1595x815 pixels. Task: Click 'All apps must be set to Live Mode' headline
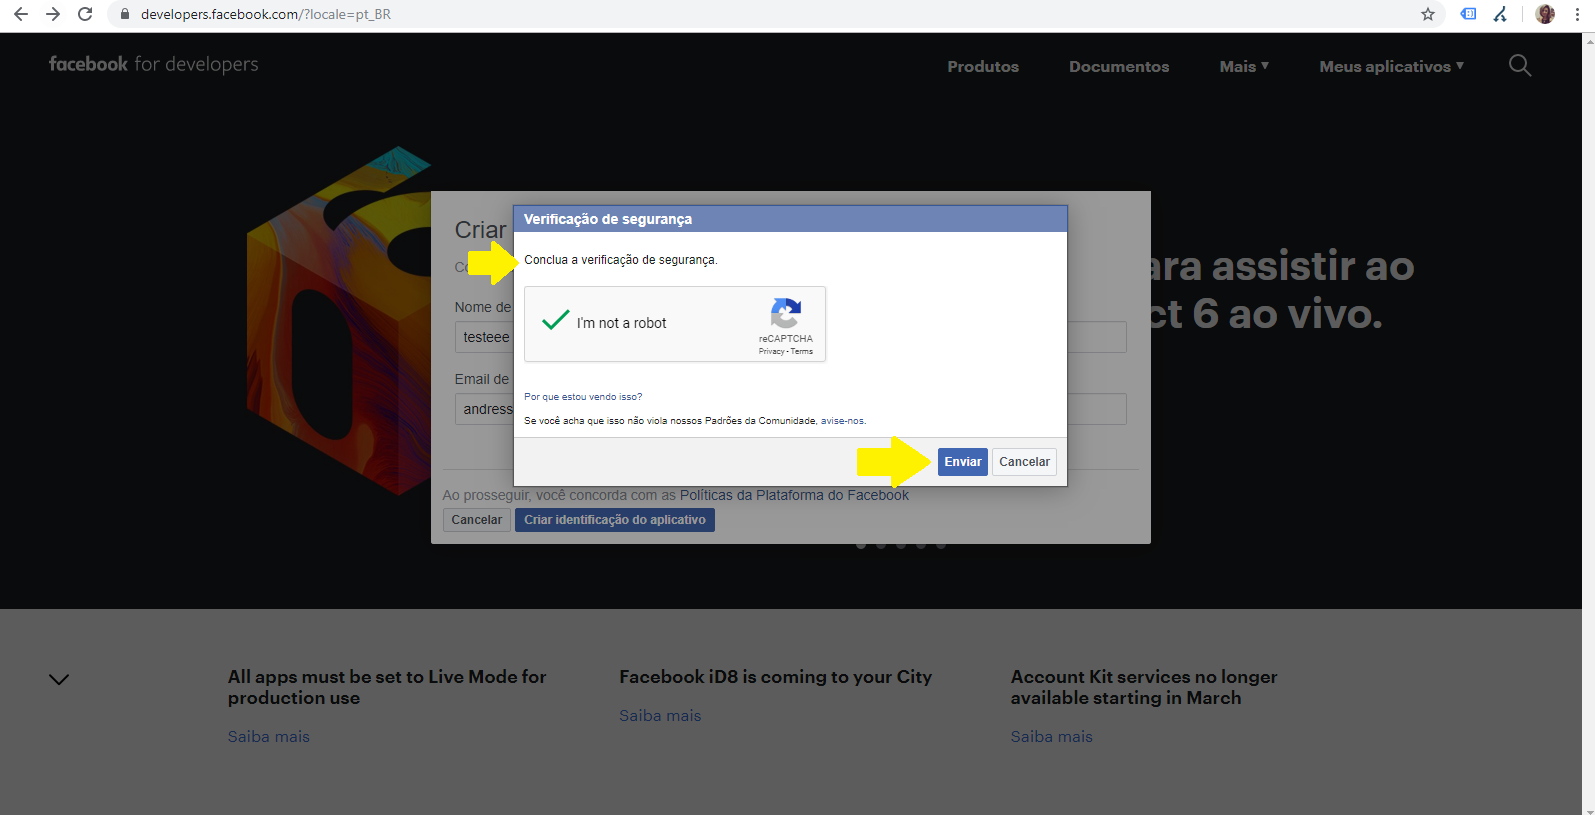(387, 687)
